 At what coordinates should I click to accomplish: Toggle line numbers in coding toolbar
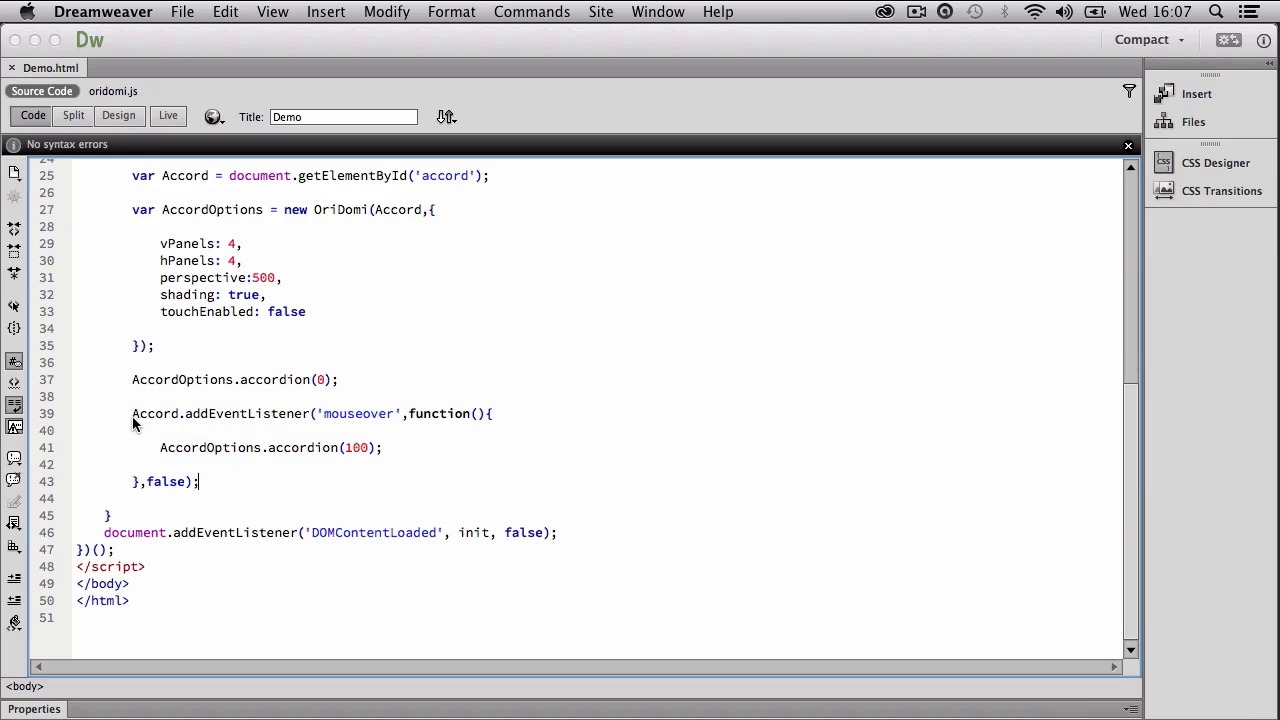click(14, 361)
